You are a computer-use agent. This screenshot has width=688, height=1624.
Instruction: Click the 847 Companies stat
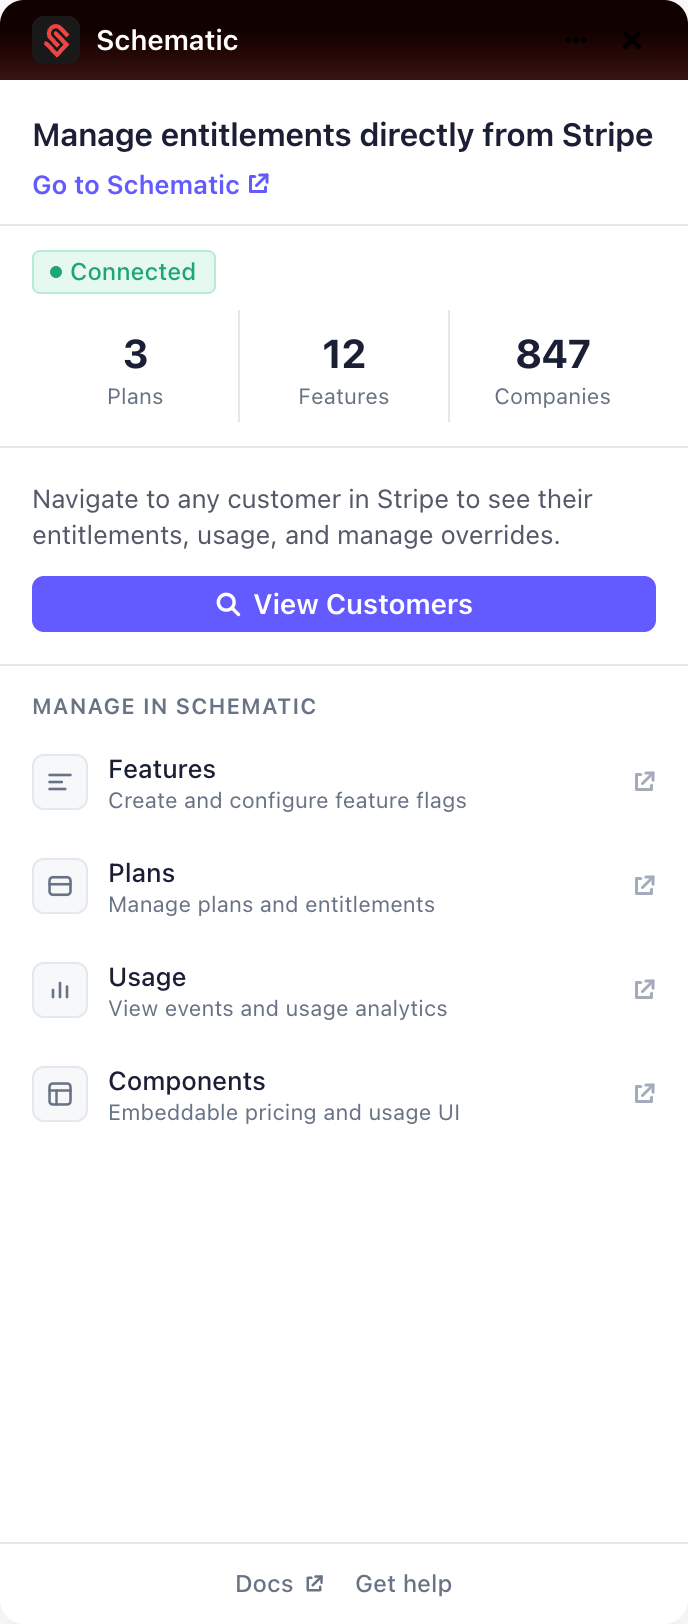[552, 368]
